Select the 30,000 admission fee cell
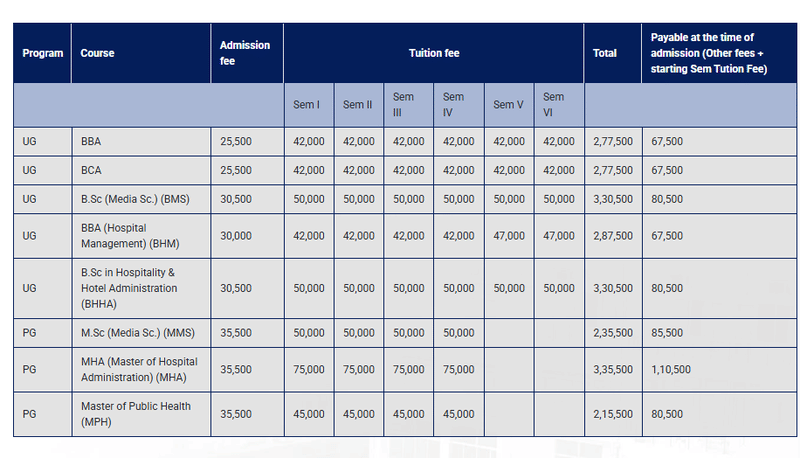The height and width of the screenshot is (458, 800). tap(236, 236)
